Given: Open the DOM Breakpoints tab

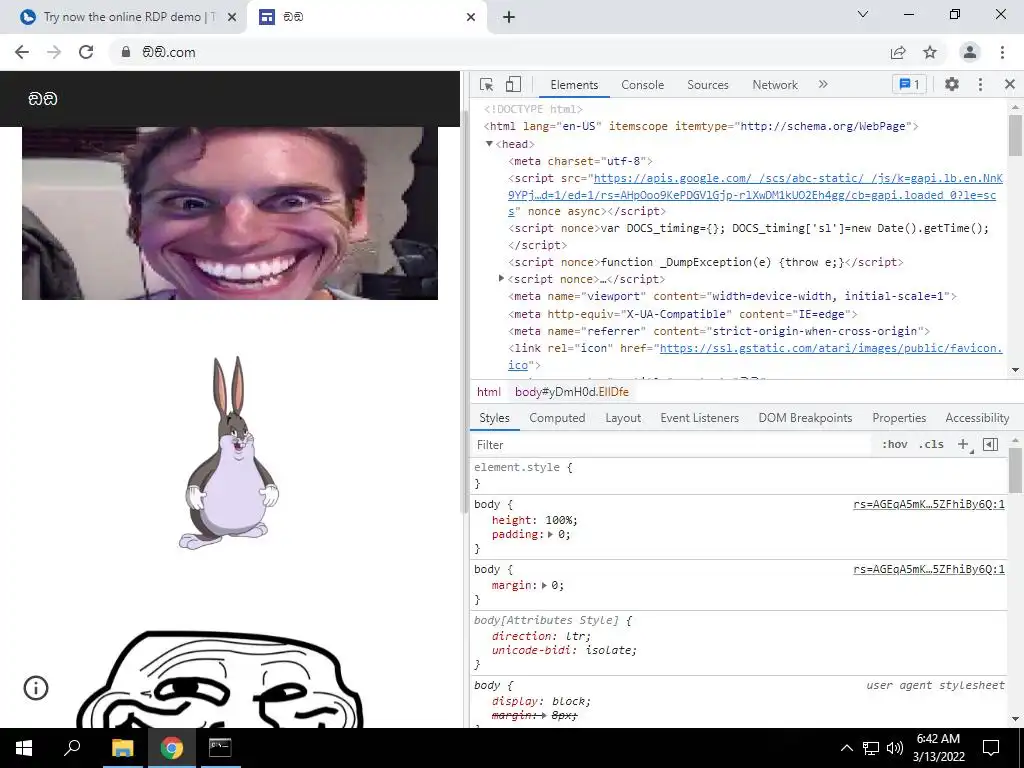Looking at the screenshot, I should [x=805, y=418].
